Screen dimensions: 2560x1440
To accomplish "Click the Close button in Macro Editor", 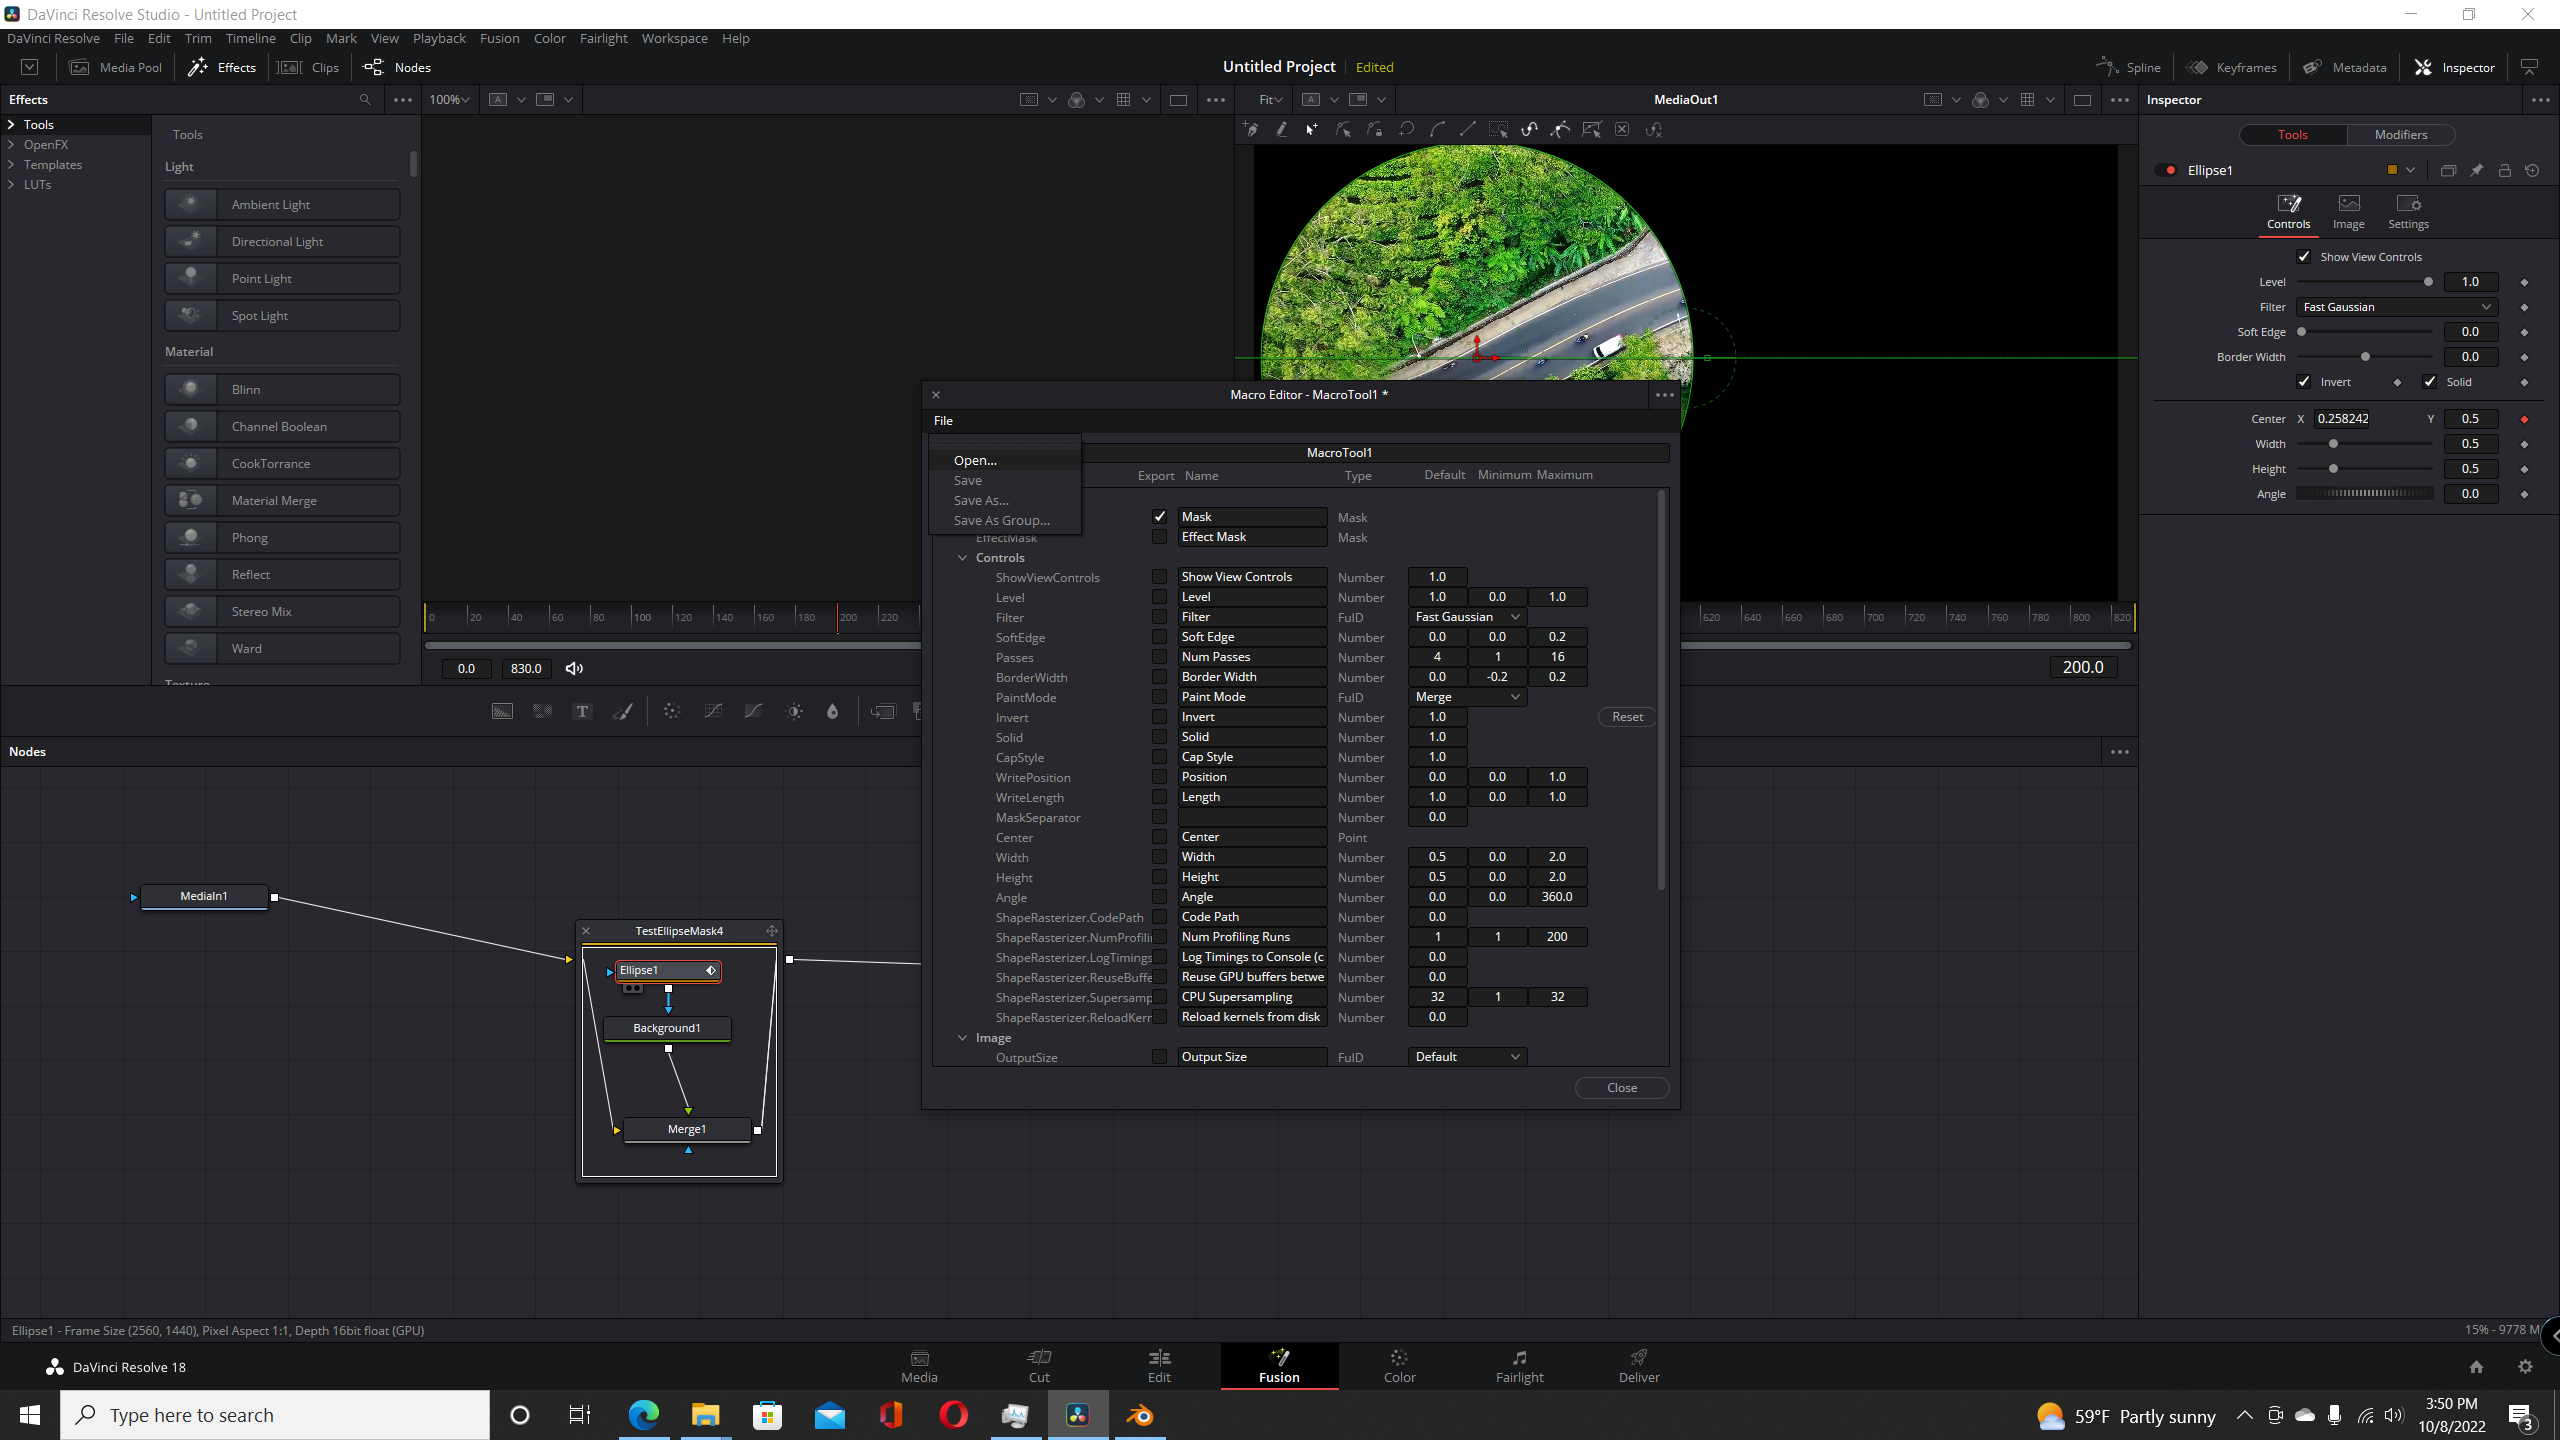I will tap(1621, 1088).
